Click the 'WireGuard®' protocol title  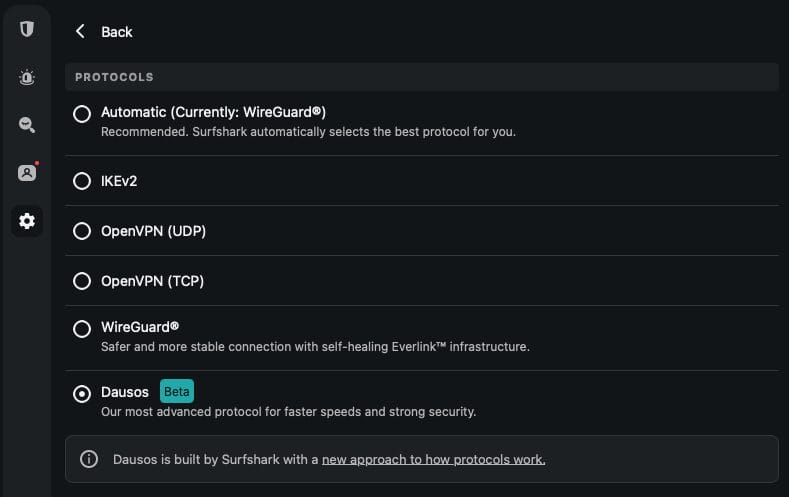pos(140,327)
